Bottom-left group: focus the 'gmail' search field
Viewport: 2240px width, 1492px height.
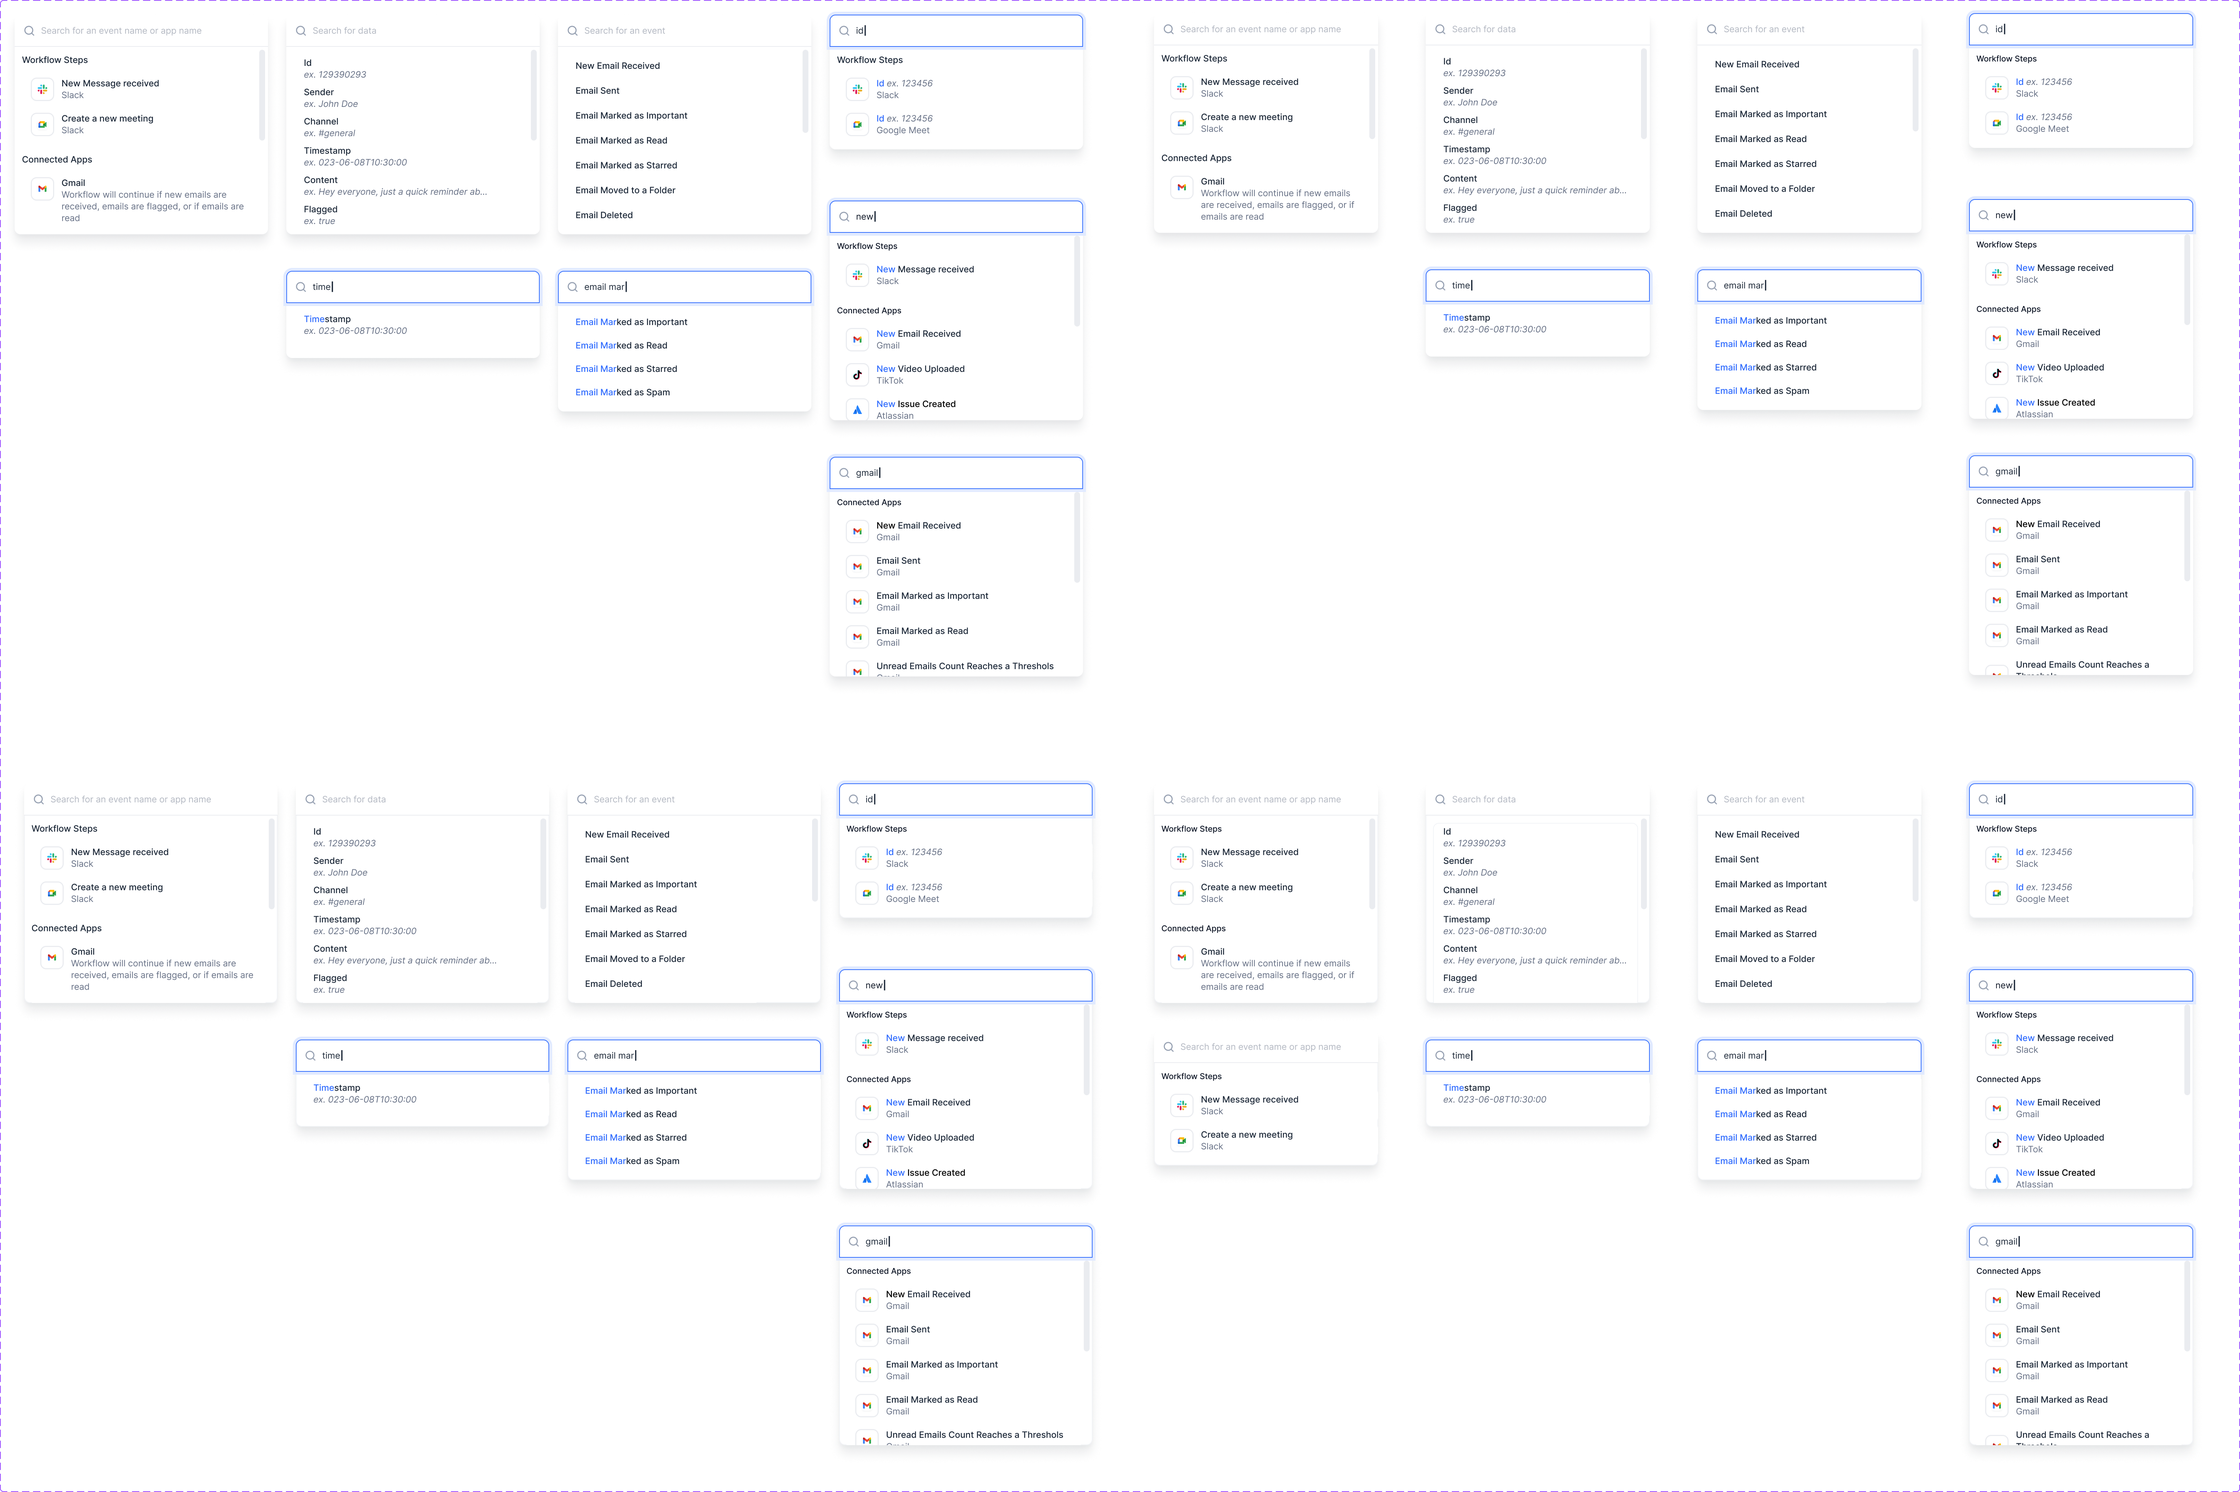coord(965,1241)
